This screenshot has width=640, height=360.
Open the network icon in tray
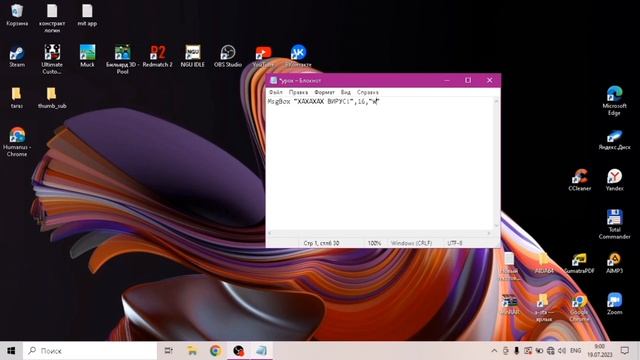coord(551,351)
